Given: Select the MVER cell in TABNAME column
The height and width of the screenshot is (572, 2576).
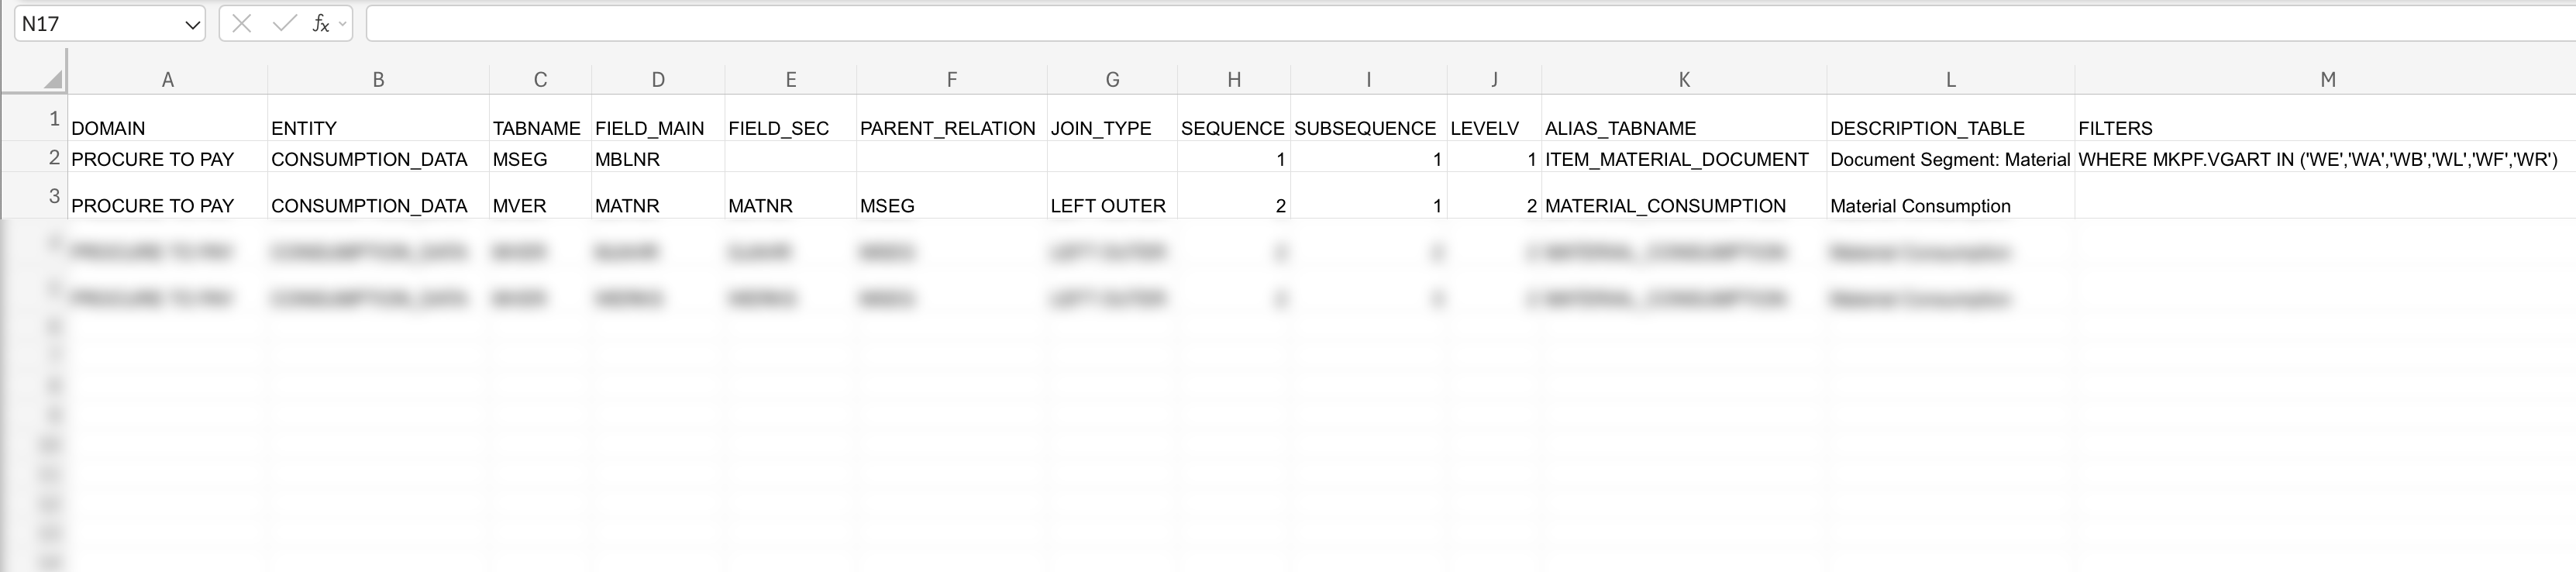Looking at the screenshot, I should coord(520,206).
